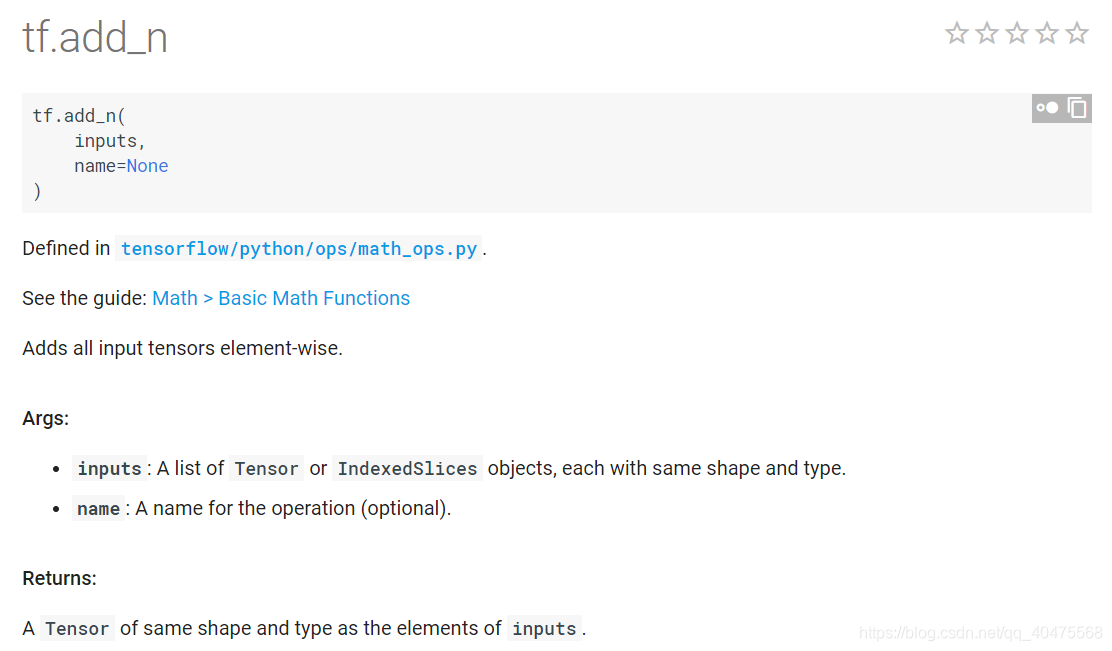This screenshot has width=1112, height=651.
Task: Select the name argument code label
Action: tap(98, 508)
